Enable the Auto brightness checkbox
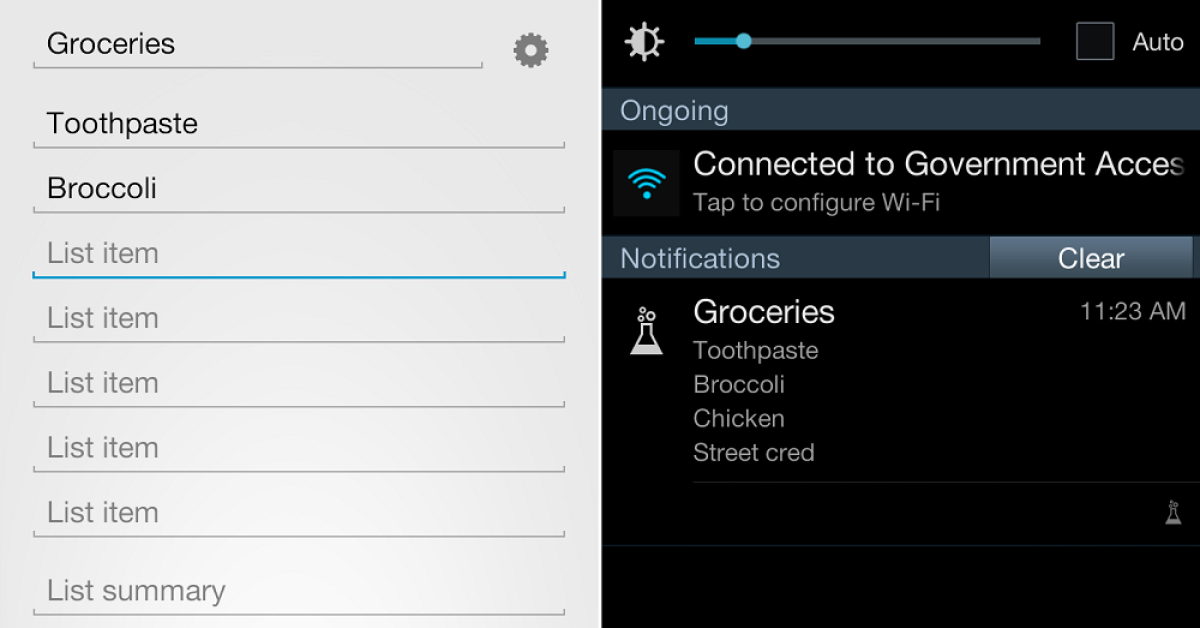 1094,42
